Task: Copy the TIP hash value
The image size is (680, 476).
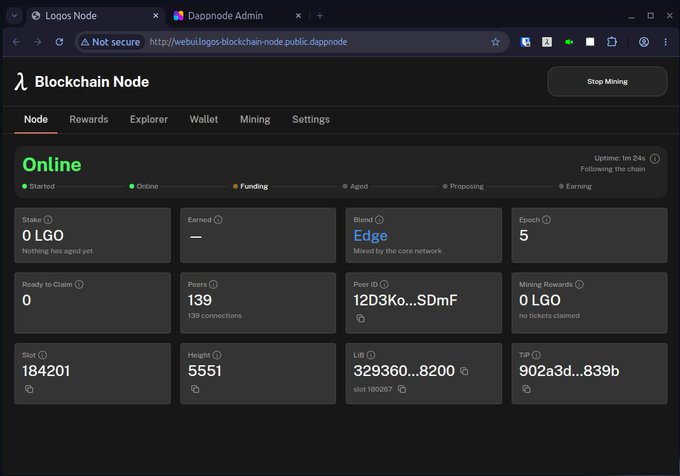Action: [526, 389]
